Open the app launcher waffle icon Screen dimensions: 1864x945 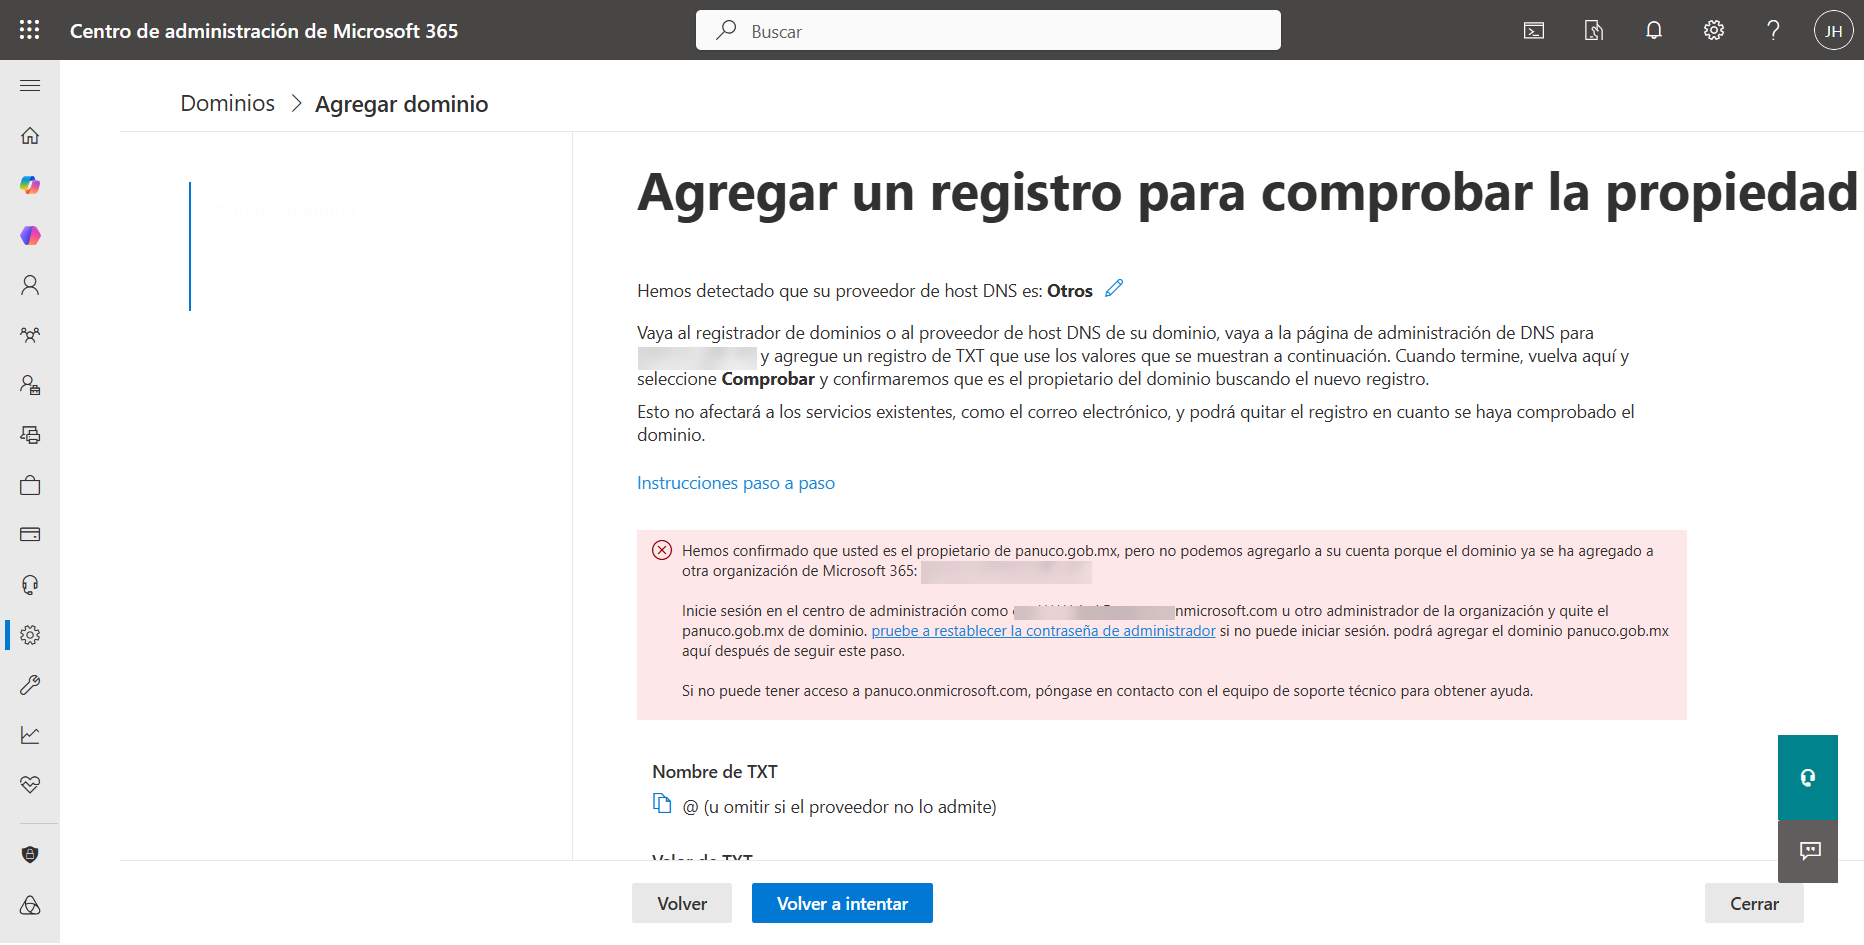click(x=30, y=30)
